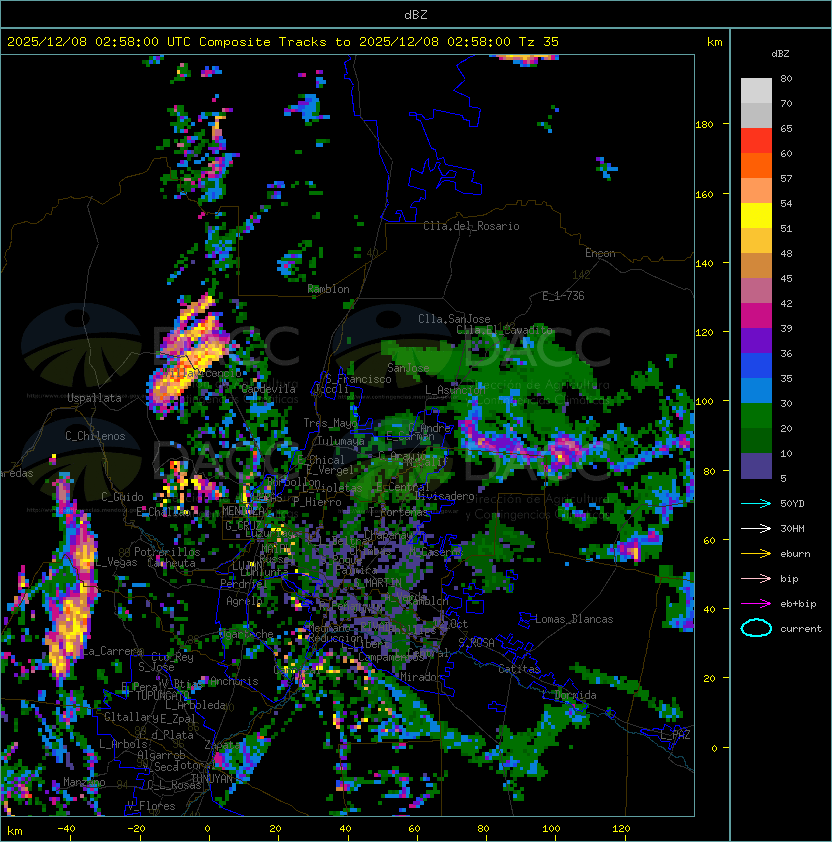Click the eburn legend label
This screenshot has width=832, height=842.
click(795, 554)
